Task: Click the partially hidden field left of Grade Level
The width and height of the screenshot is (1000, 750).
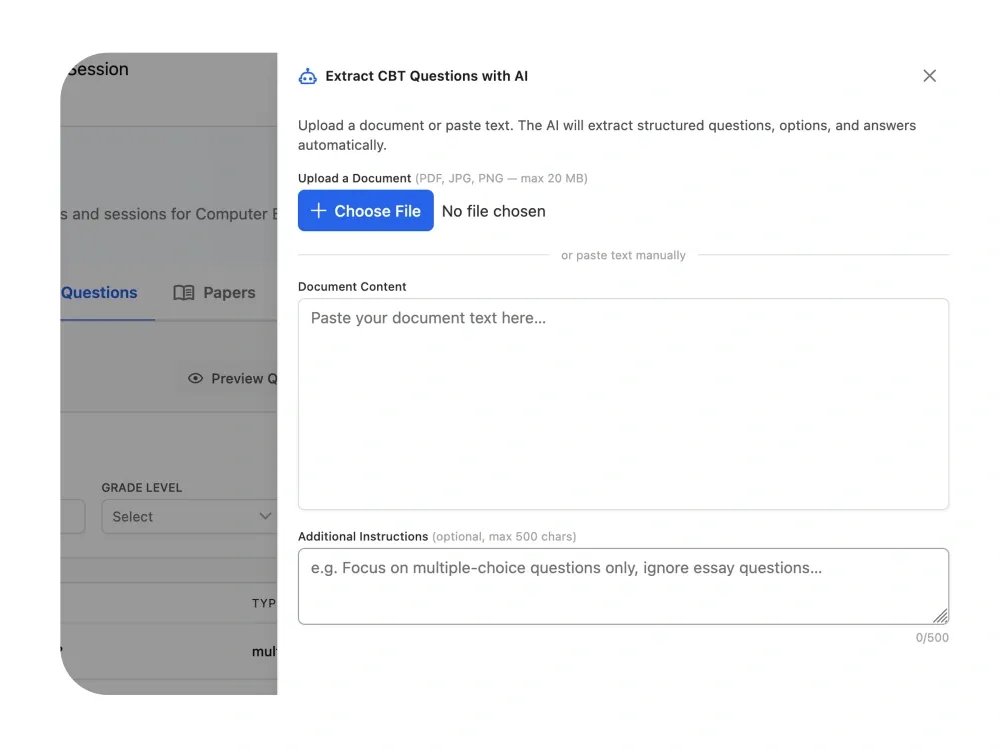Action: click(x=73, y=517)
